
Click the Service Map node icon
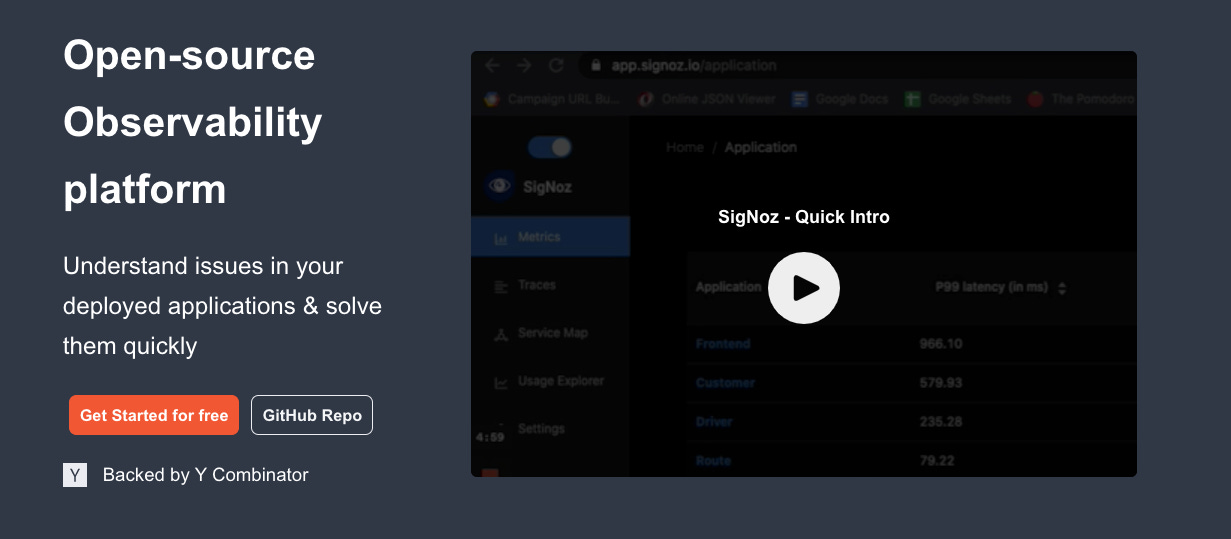501,334
